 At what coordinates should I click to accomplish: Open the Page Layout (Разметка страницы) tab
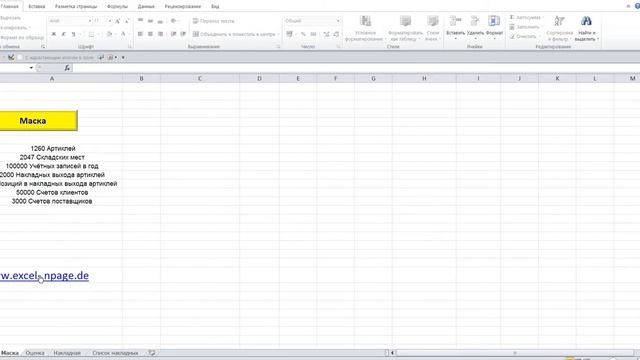[x=76, y=7]
